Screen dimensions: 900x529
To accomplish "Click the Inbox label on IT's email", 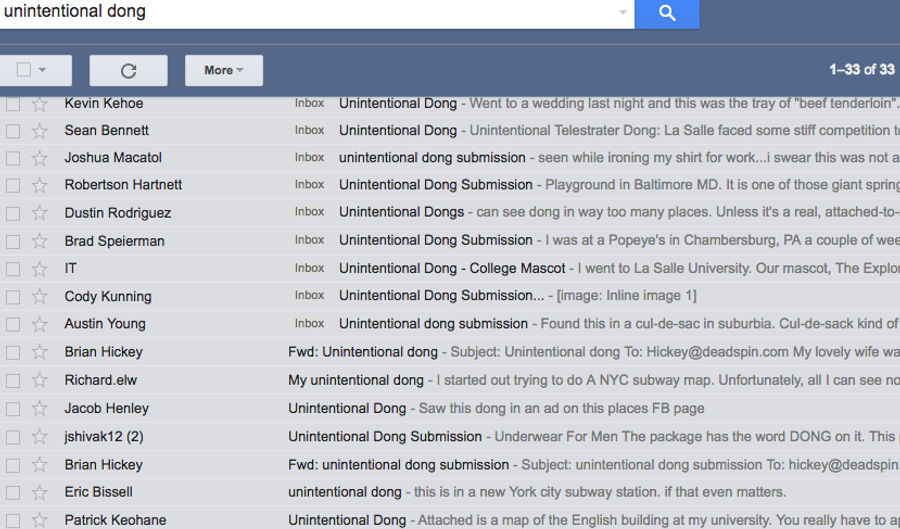I will coord(309,268).
